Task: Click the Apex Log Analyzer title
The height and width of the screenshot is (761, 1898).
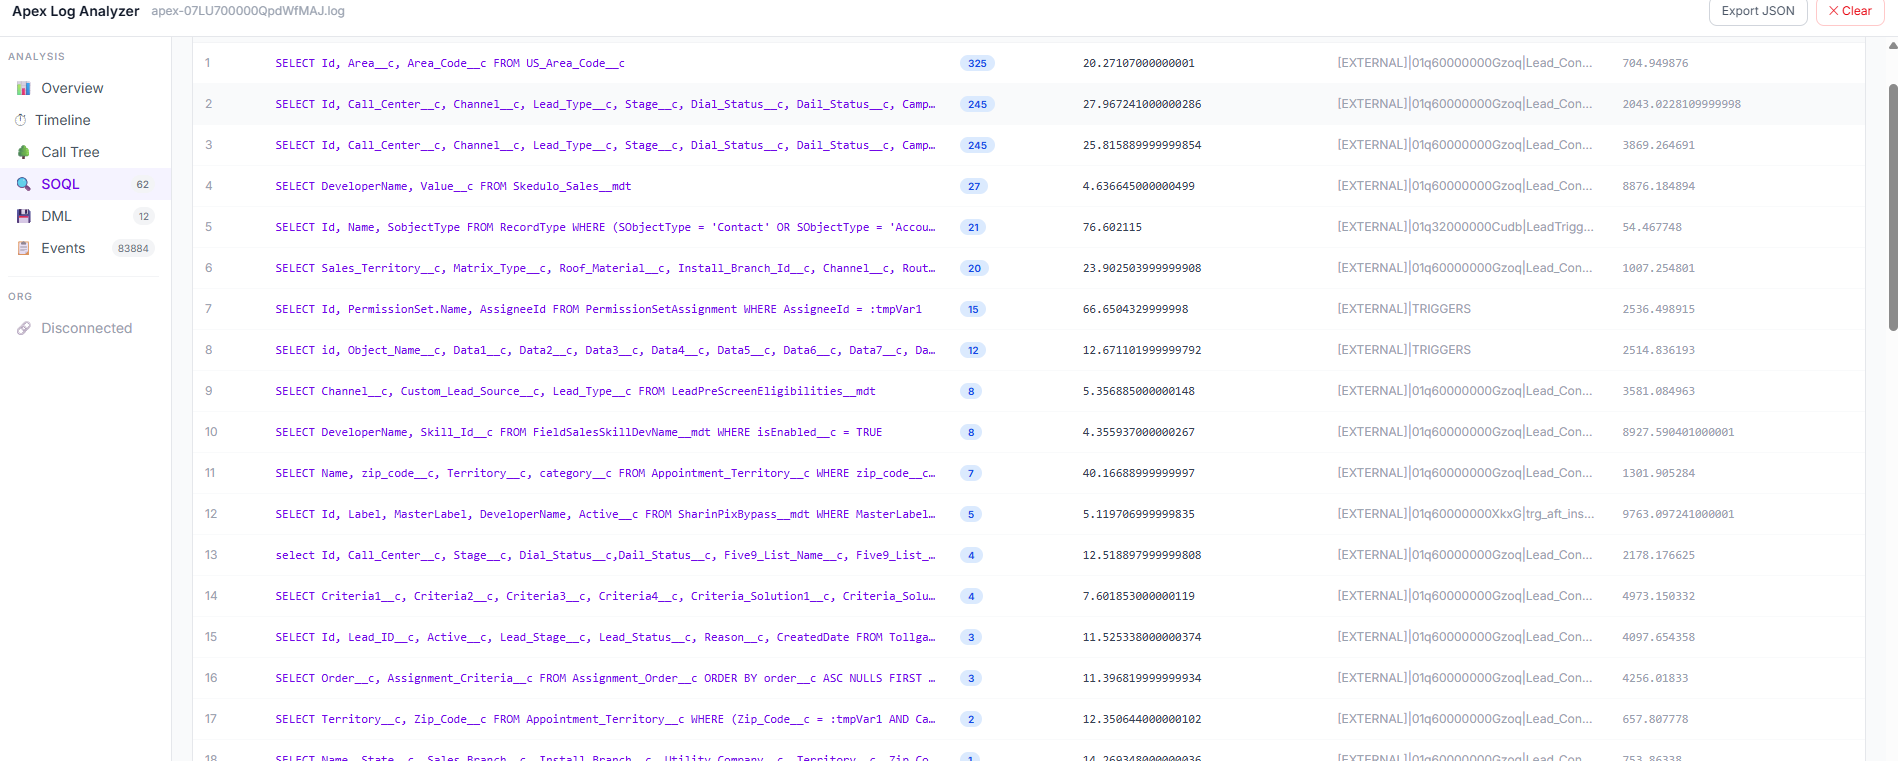Action: 76,11
